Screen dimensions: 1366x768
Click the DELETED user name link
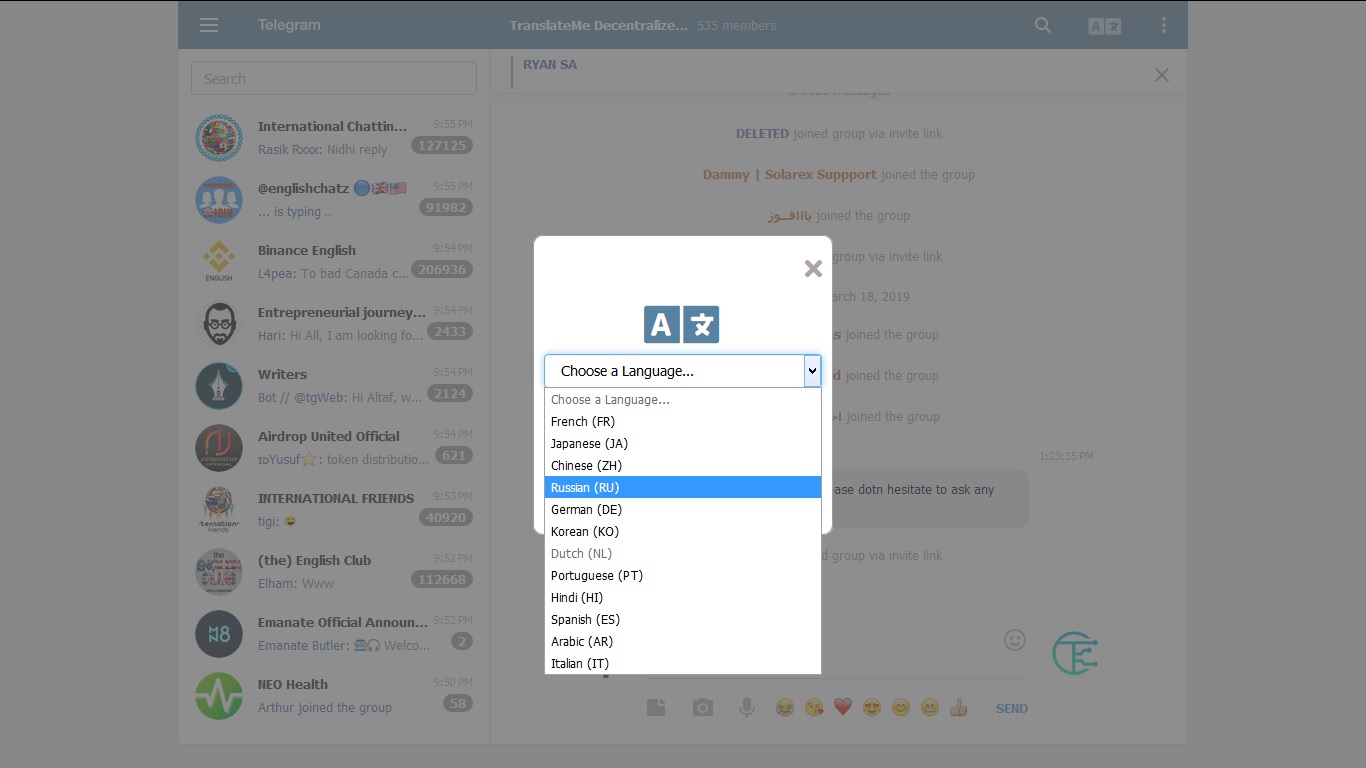[x=762, y=133]
